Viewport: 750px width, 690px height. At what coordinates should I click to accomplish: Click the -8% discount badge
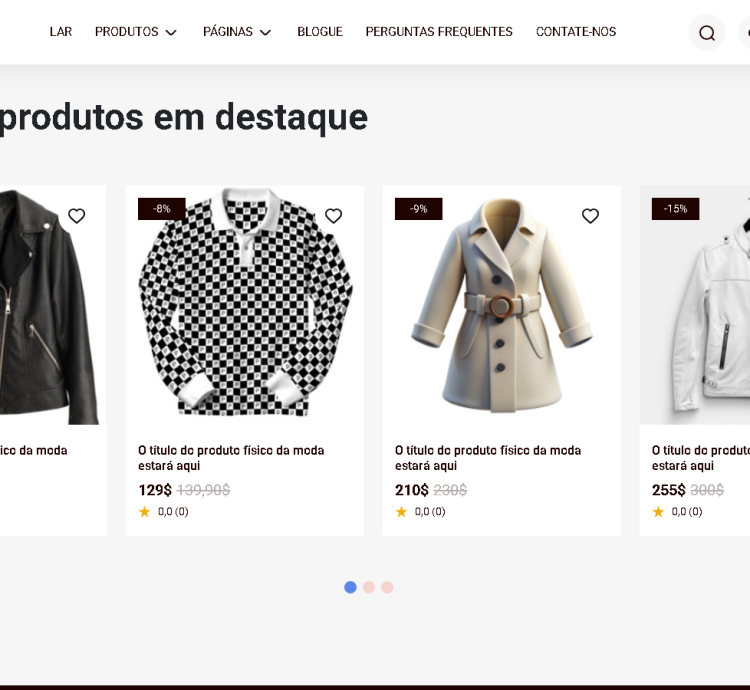tap(161, 209)
